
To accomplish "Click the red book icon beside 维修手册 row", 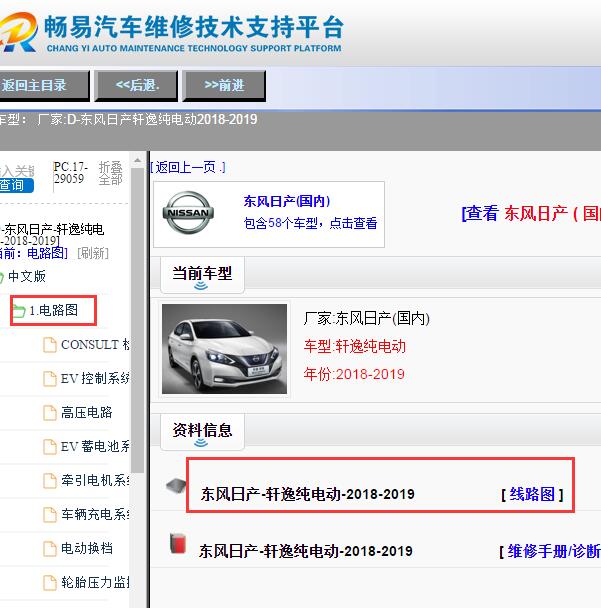I will [x=178, y=544].
